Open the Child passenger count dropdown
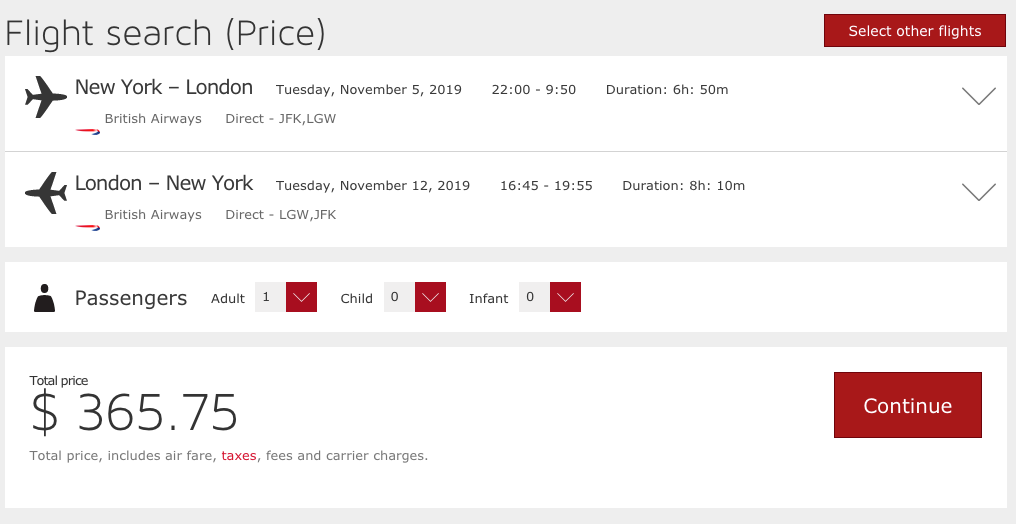Viewport: 1016px width, 524px height. 430,297
